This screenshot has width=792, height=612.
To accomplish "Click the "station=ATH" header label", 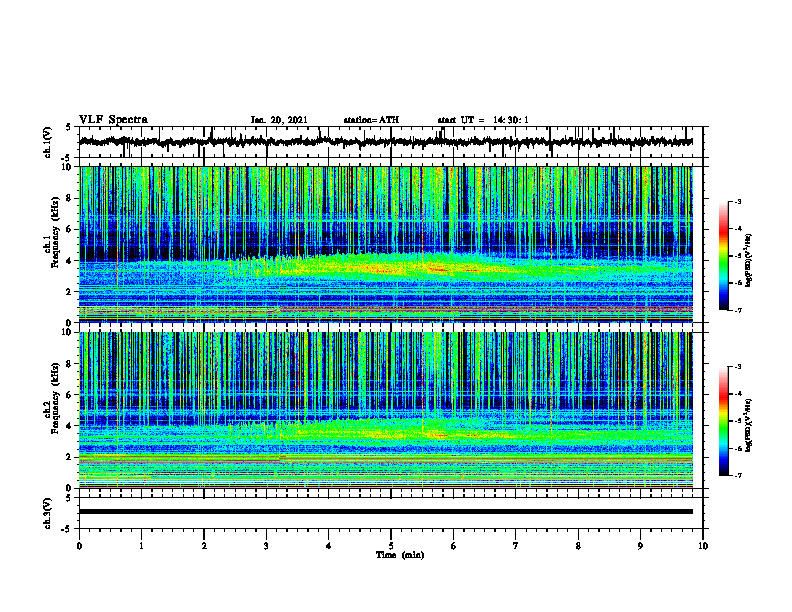I will tap(371, 120).
